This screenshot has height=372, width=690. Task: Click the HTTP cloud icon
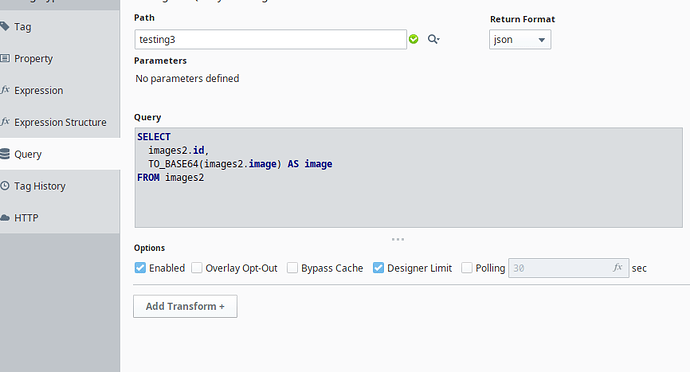pos(4,217)
